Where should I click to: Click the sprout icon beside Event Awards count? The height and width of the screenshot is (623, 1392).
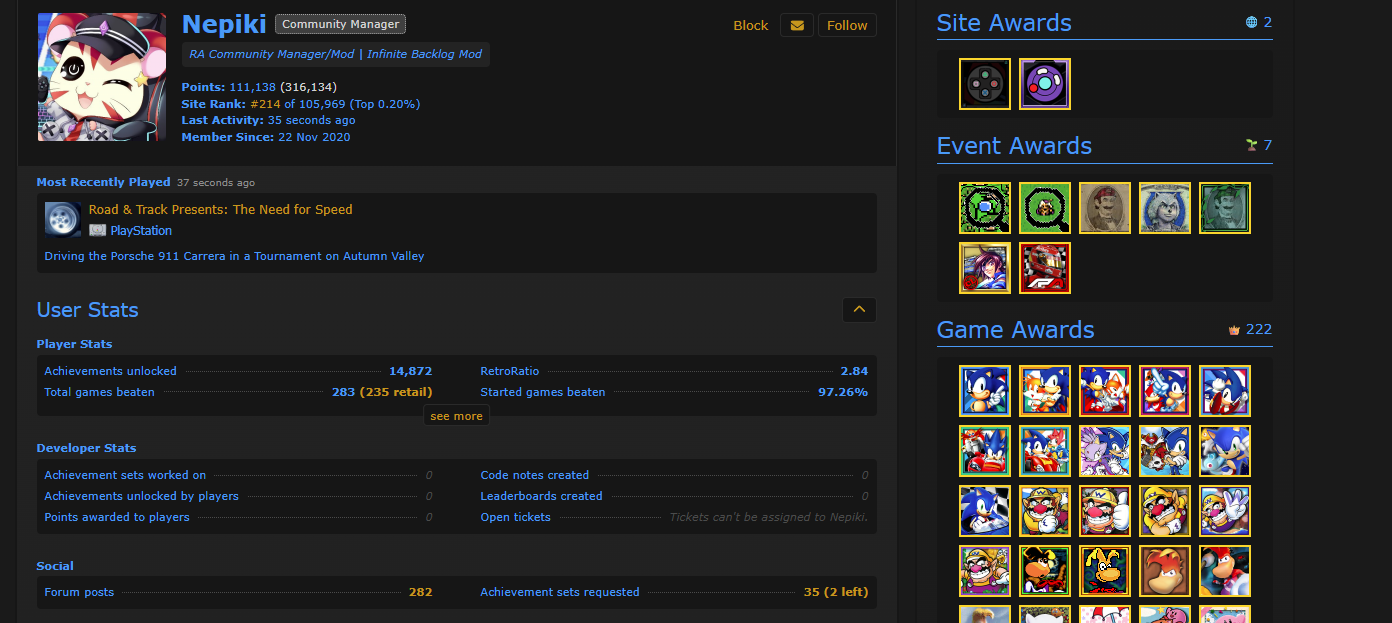[1251, 145]
